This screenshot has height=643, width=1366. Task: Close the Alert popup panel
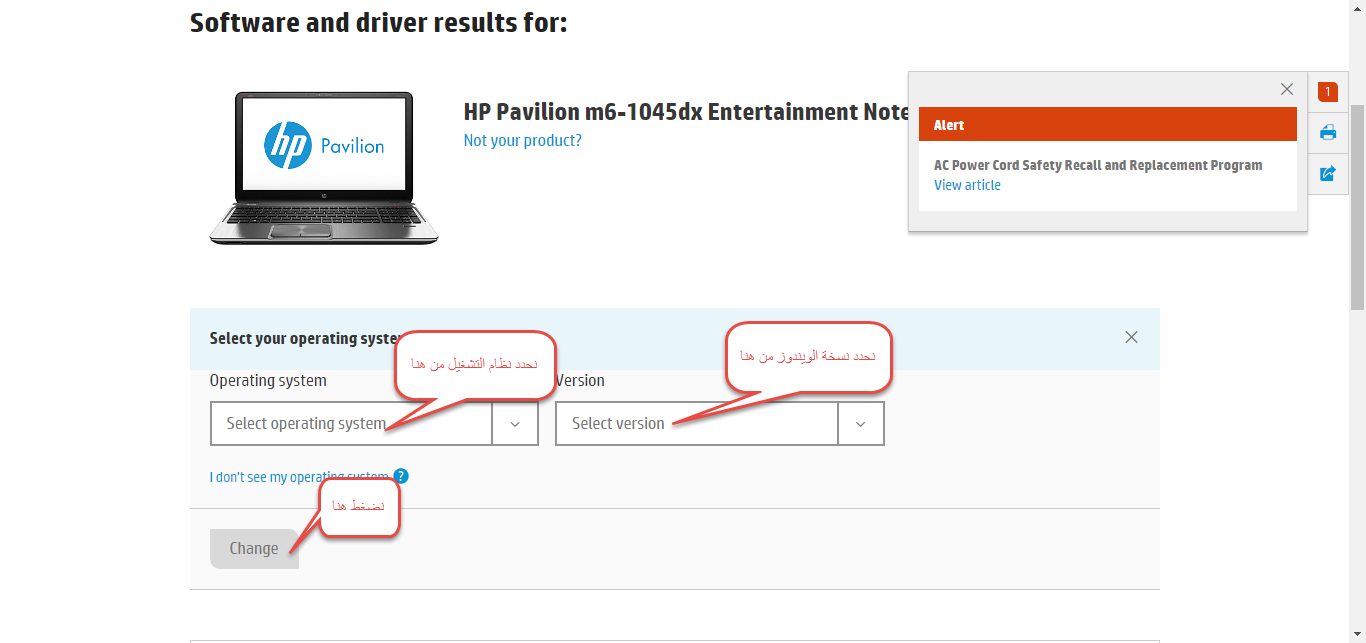[1287, 89]
